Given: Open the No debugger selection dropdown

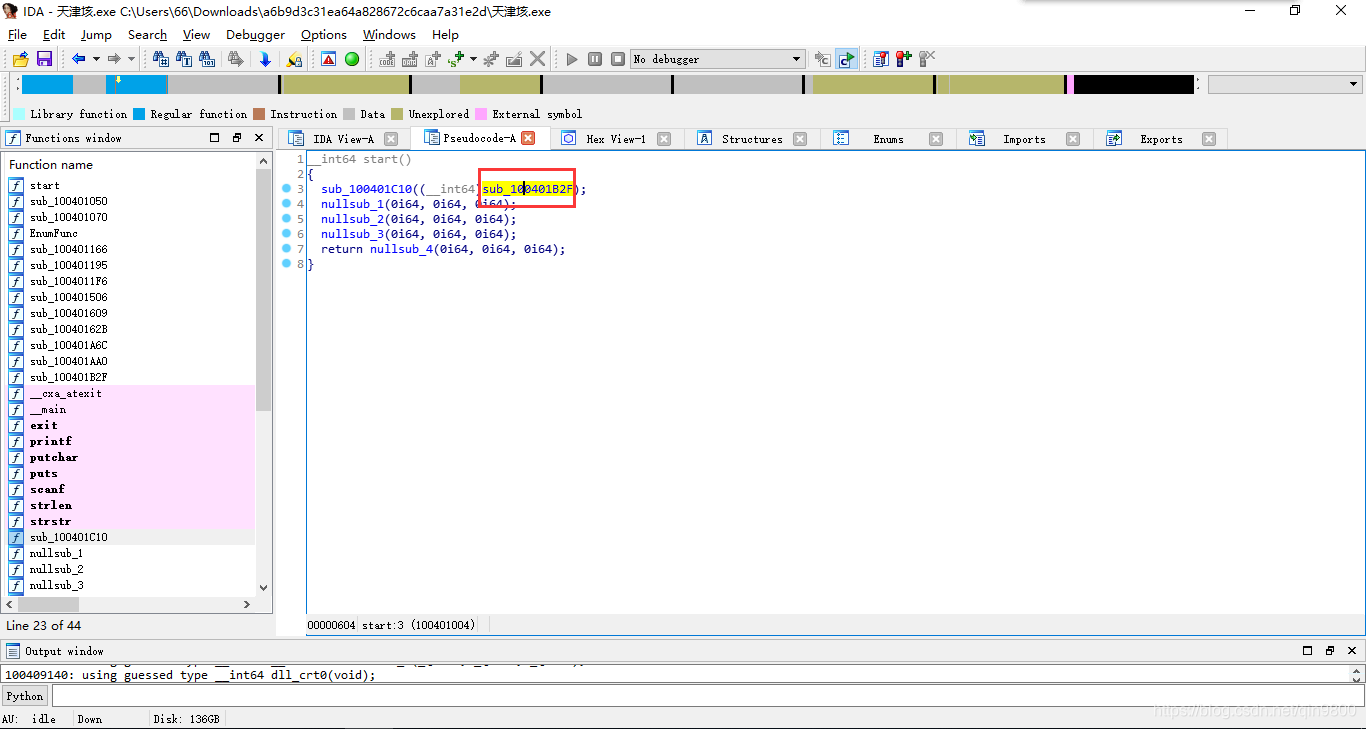Looking at the screenshot, I should pyautogui.click(x=718, y=59).
